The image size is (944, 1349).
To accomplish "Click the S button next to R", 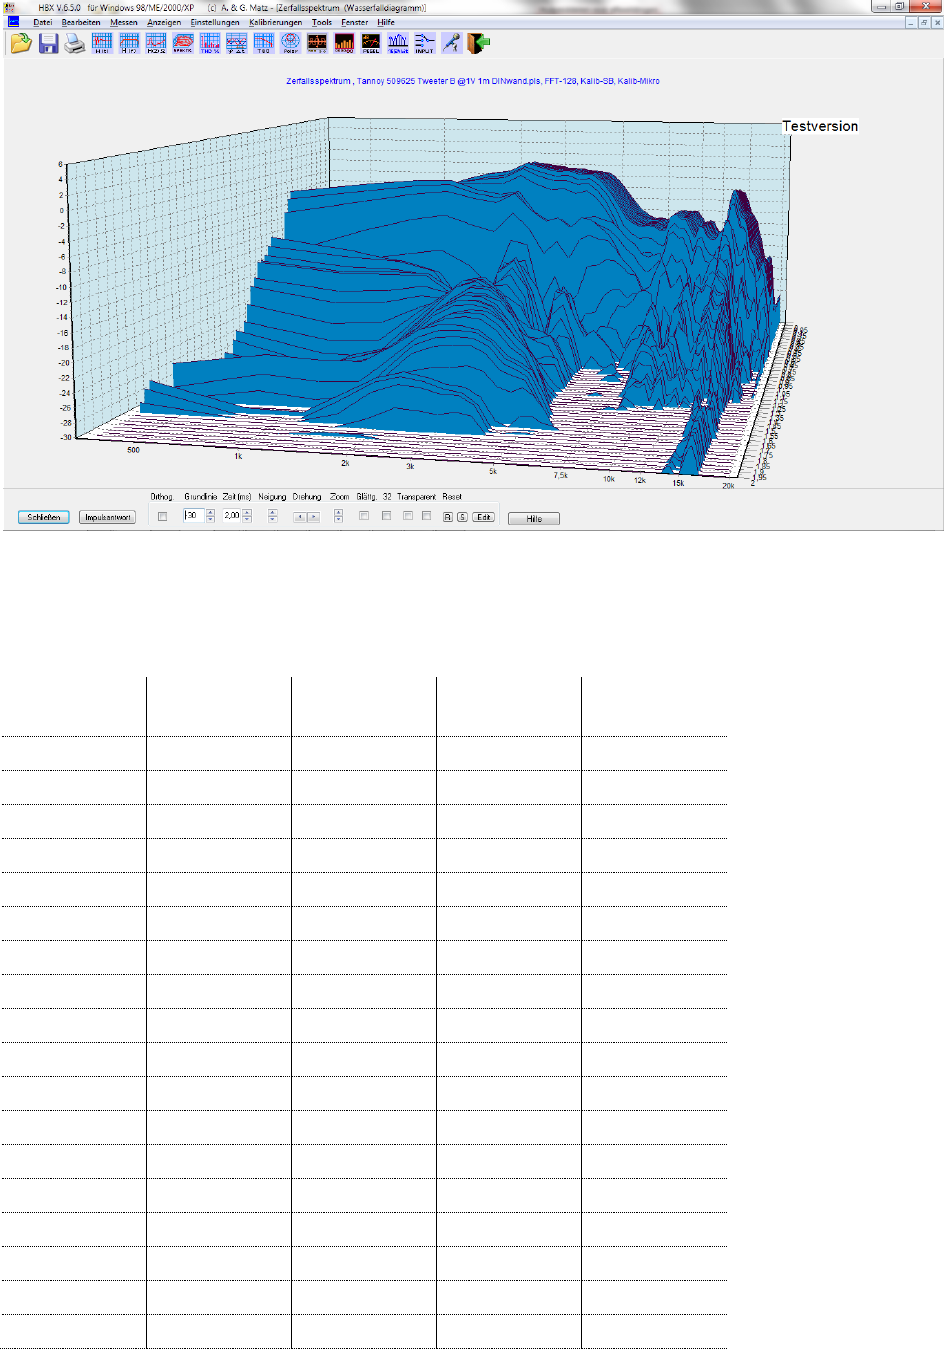I will pyautogui.click(x=462, y=517).
